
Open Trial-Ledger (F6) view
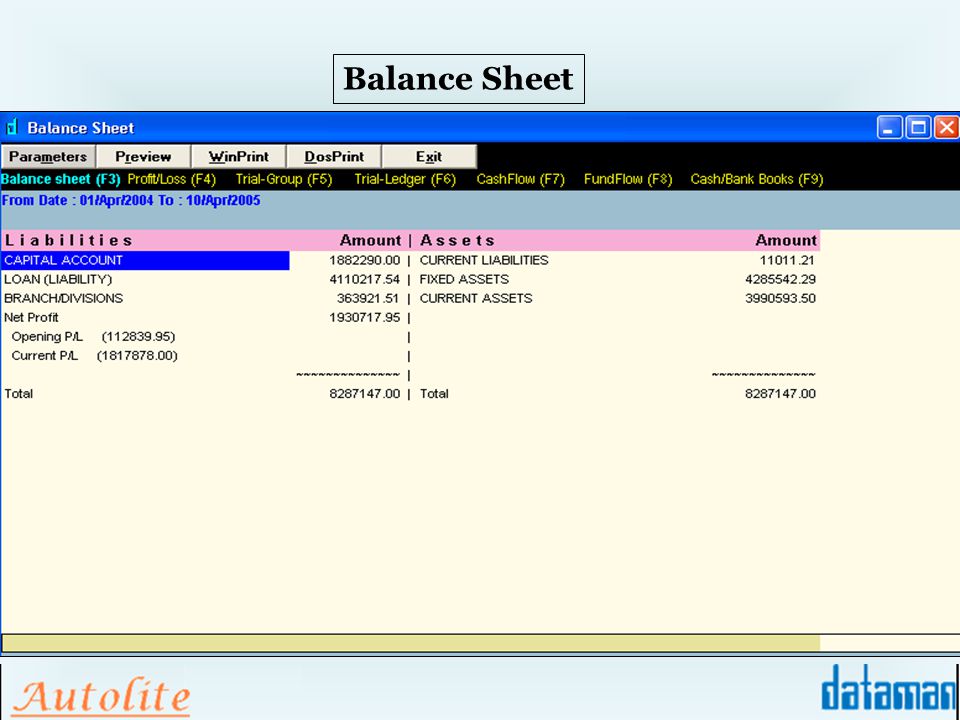405,179
